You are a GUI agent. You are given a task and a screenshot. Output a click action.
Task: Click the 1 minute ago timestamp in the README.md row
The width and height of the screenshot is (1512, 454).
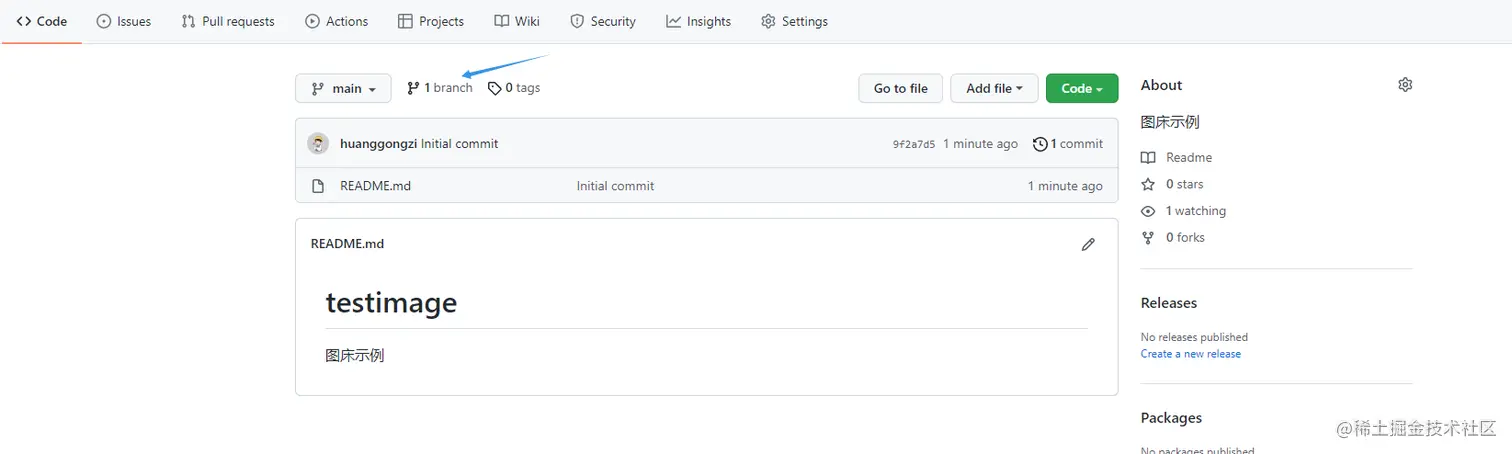tap(1065, 186)
